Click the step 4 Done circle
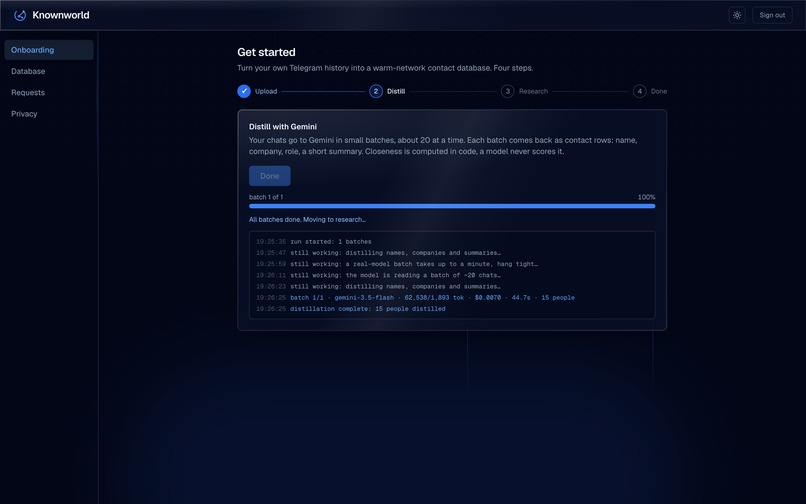 pos(639,91)
